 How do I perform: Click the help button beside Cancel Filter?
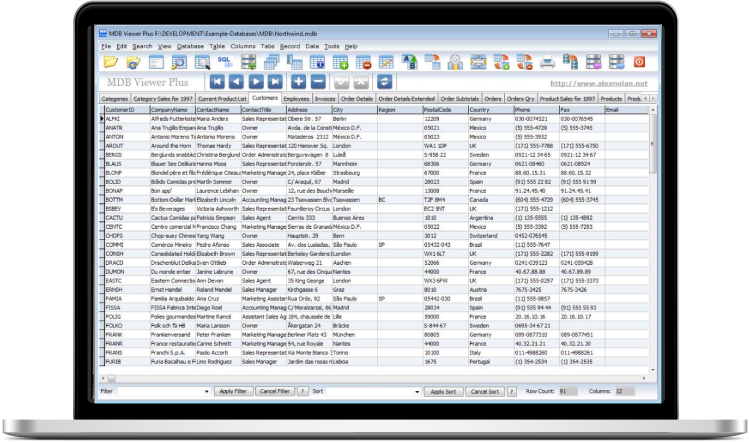click(302, 392)
